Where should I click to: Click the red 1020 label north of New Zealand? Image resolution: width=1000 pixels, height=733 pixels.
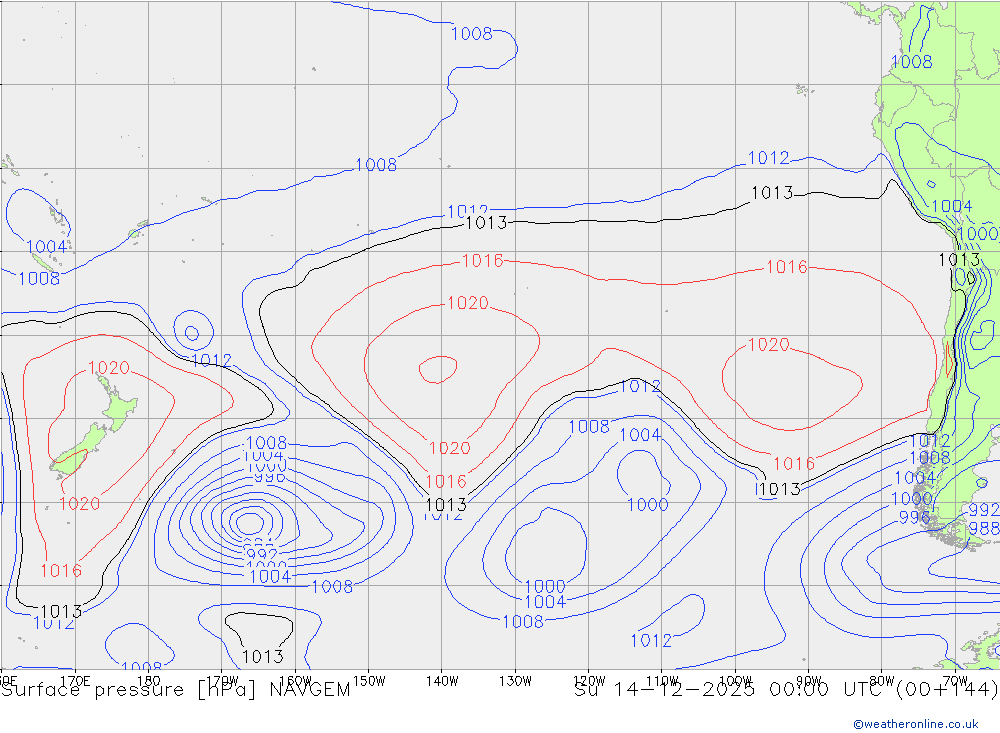[108, 367]
